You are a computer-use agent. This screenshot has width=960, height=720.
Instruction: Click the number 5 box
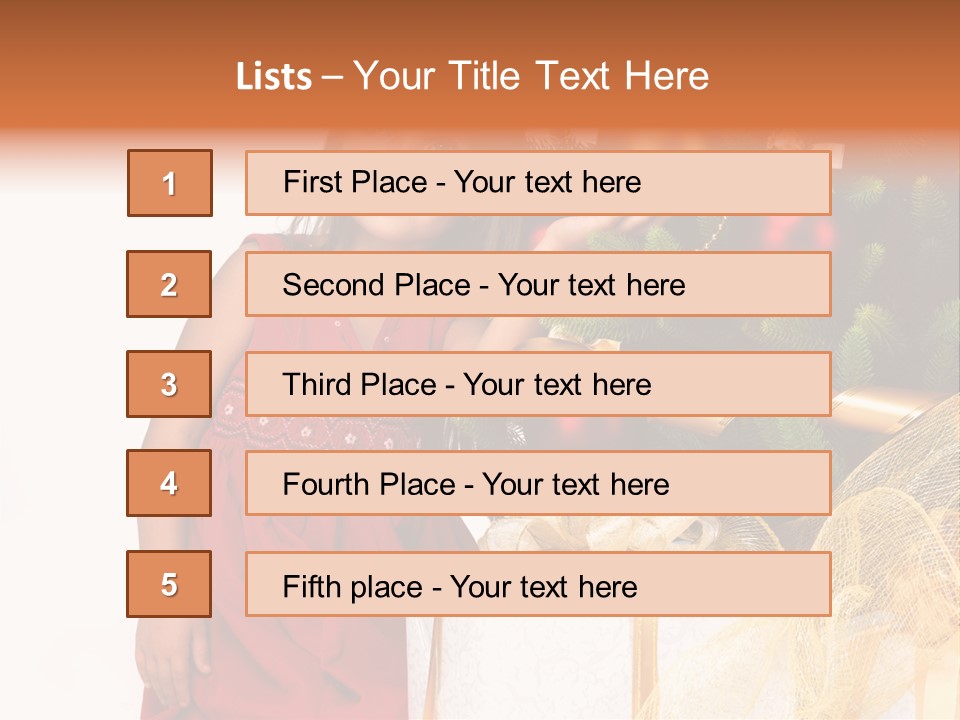(169, 584)
